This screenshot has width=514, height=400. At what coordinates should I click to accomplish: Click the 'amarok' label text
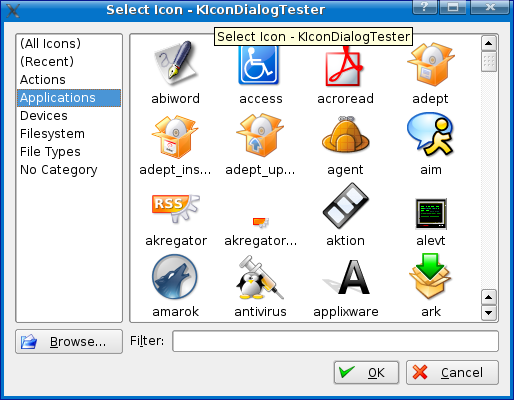[175, 312]
